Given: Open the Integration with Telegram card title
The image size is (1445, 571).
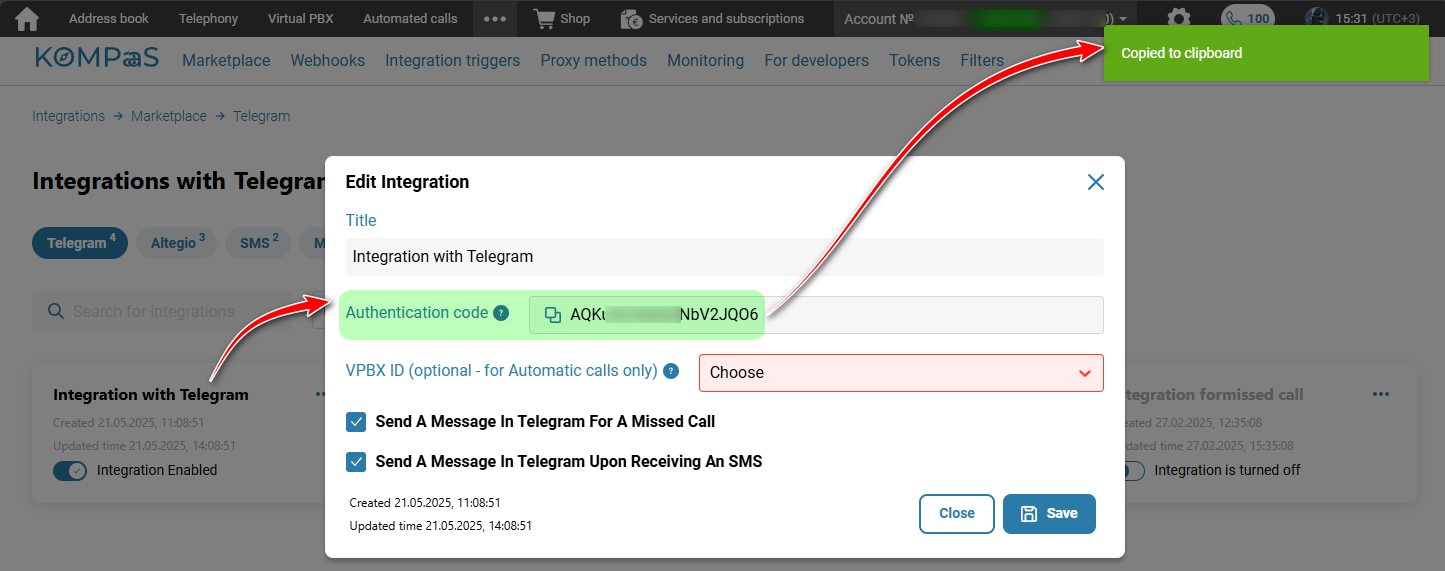Looking at the screenshot, I should pyautogui.click(x=151, y=395).
